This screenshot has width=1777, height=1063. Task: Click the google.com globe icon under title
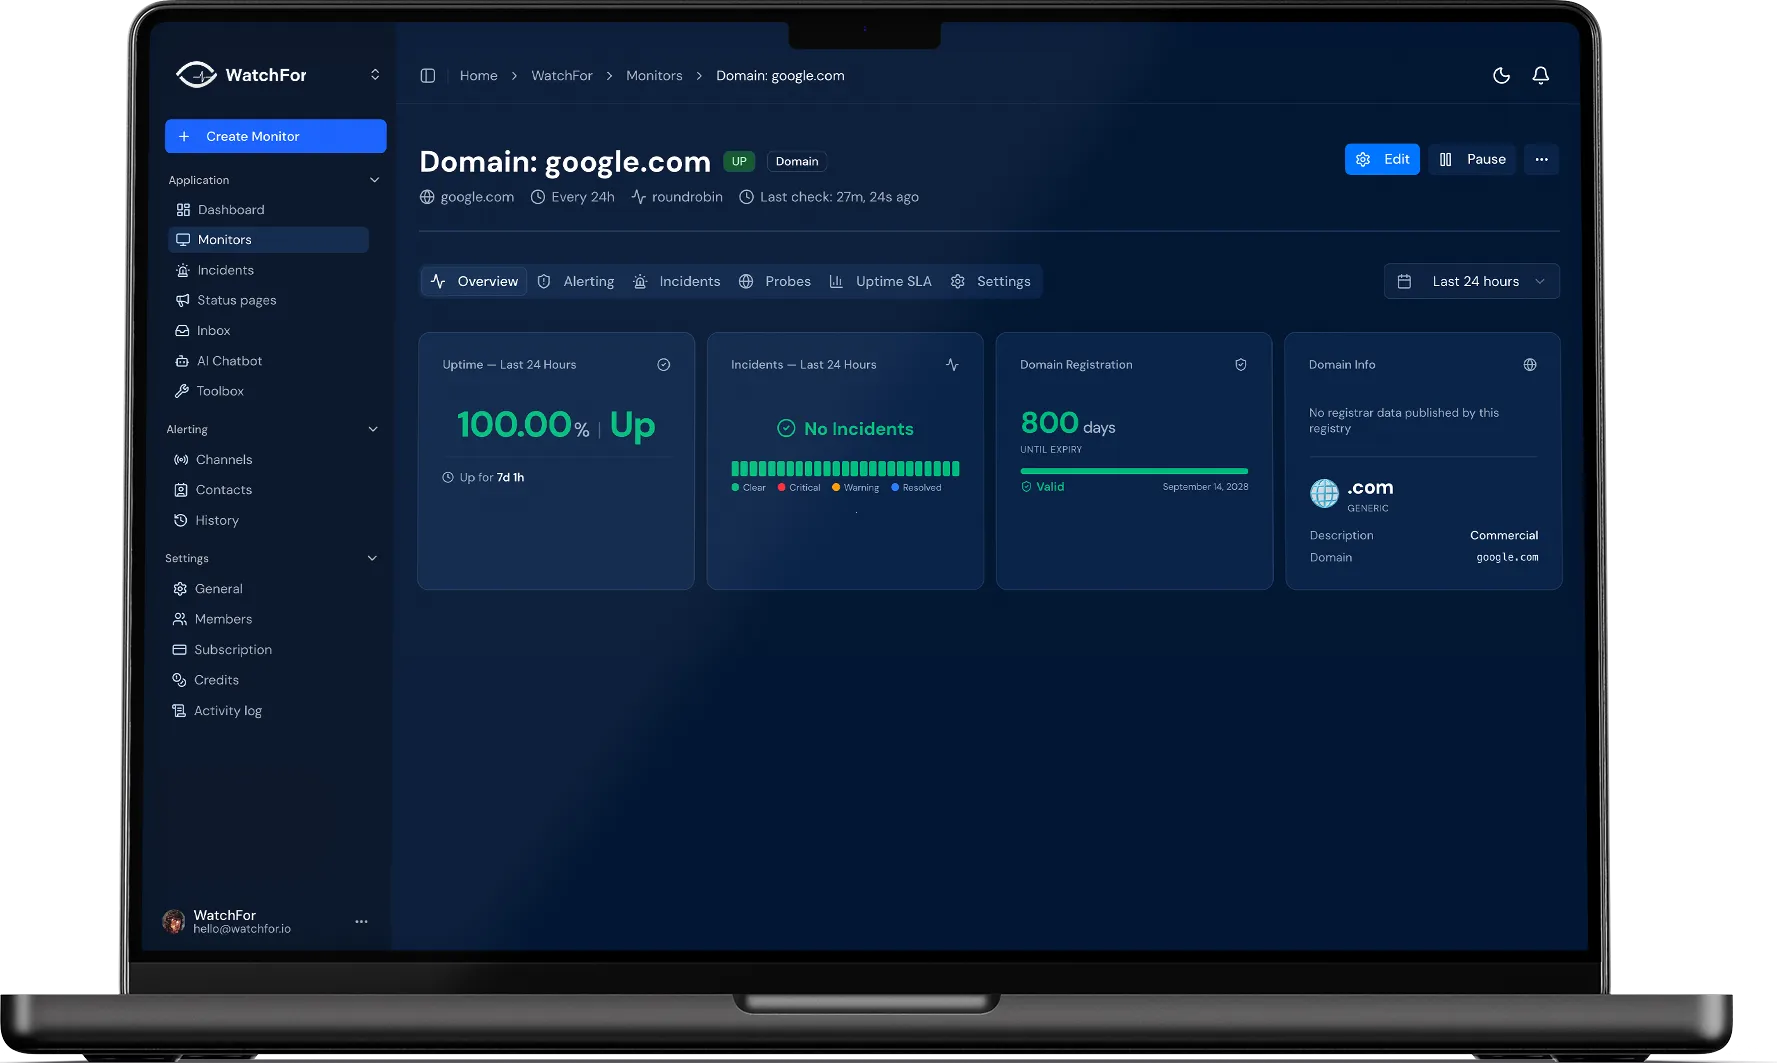[x=427, y=197]
